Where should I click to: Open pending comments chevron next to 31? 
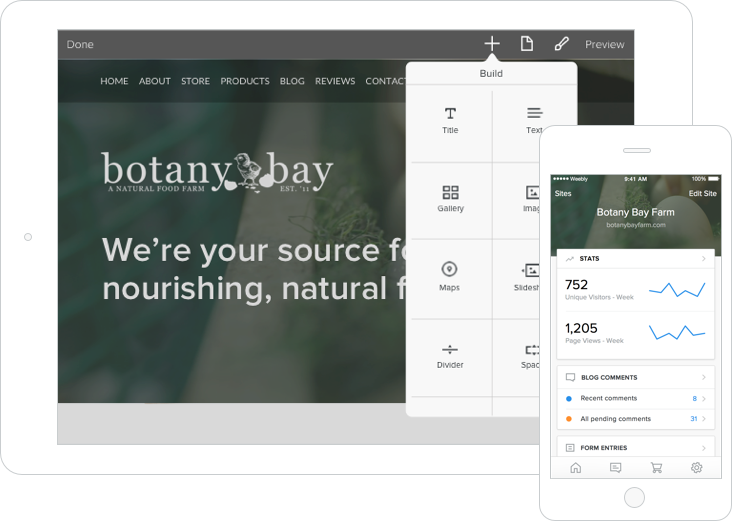point(704,419)
